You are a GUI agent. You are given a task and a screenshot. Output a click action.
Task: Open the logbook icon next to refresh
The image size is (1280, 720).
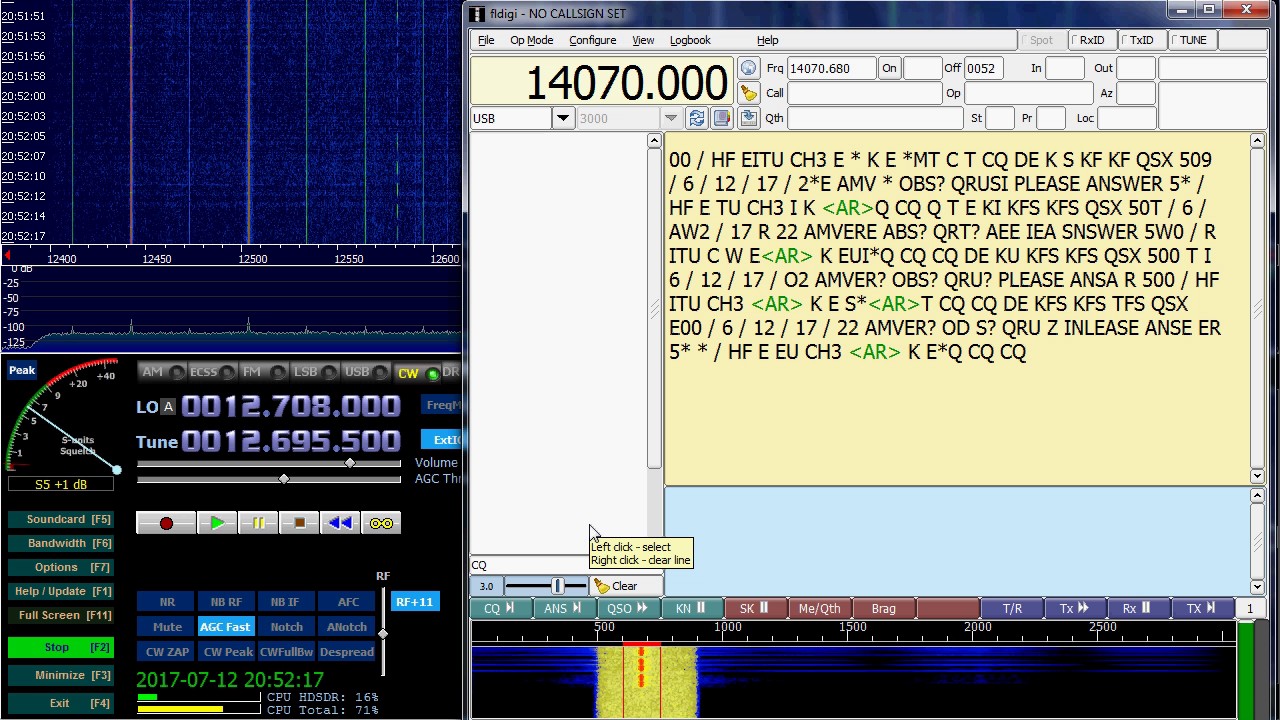[x=722, y=118]
